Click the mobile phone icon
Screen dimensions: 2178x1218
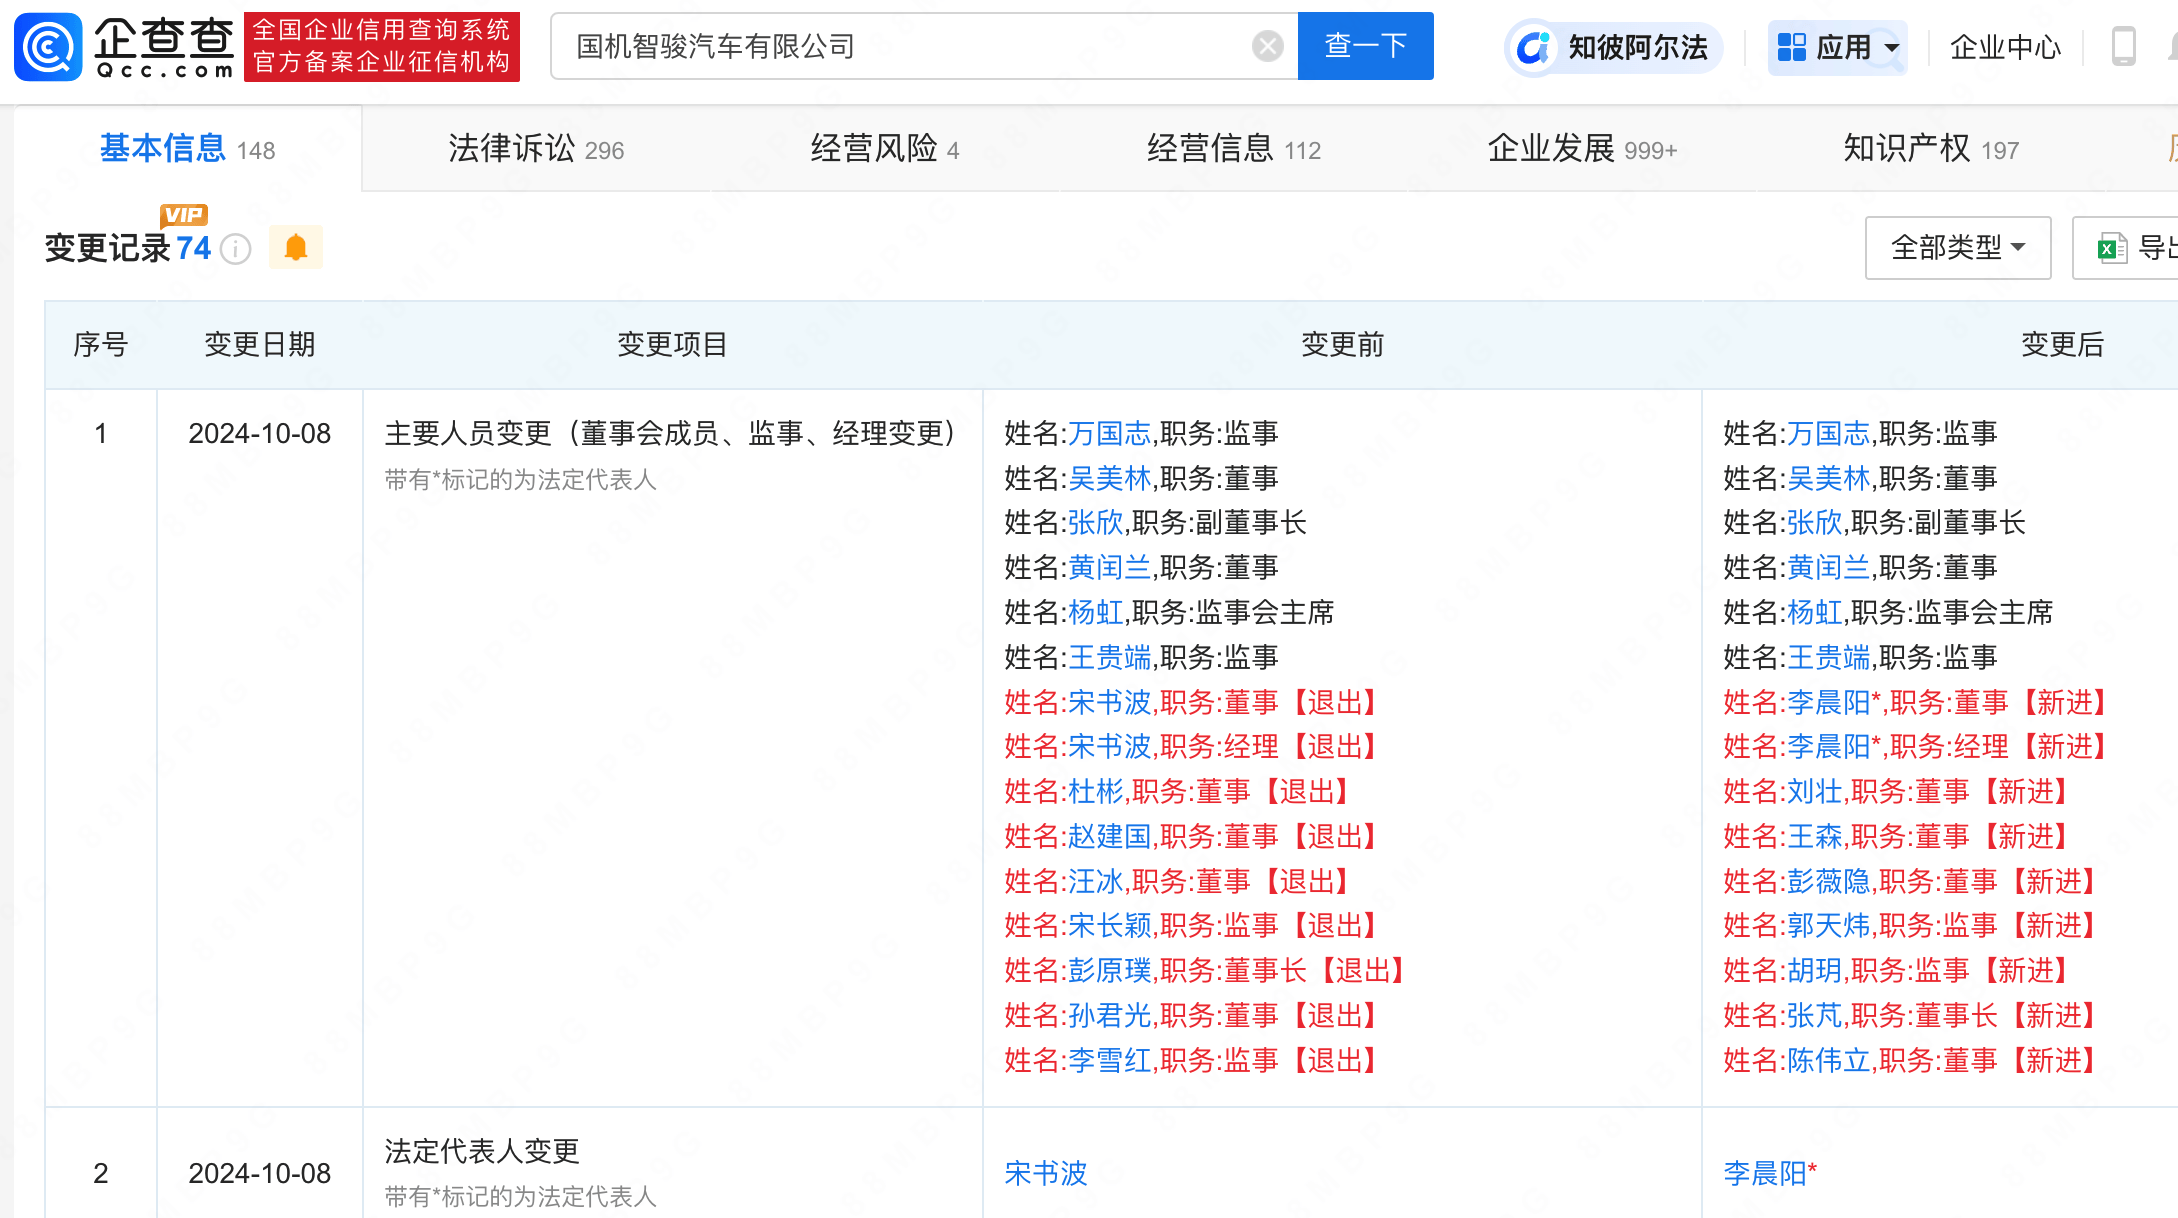(x=2123, y=47)
